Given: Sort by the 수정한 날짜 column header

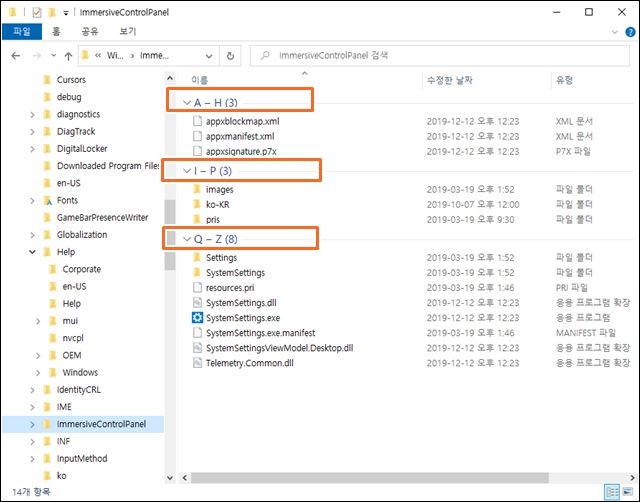Looking at the screenshot, I should [449, 80].
